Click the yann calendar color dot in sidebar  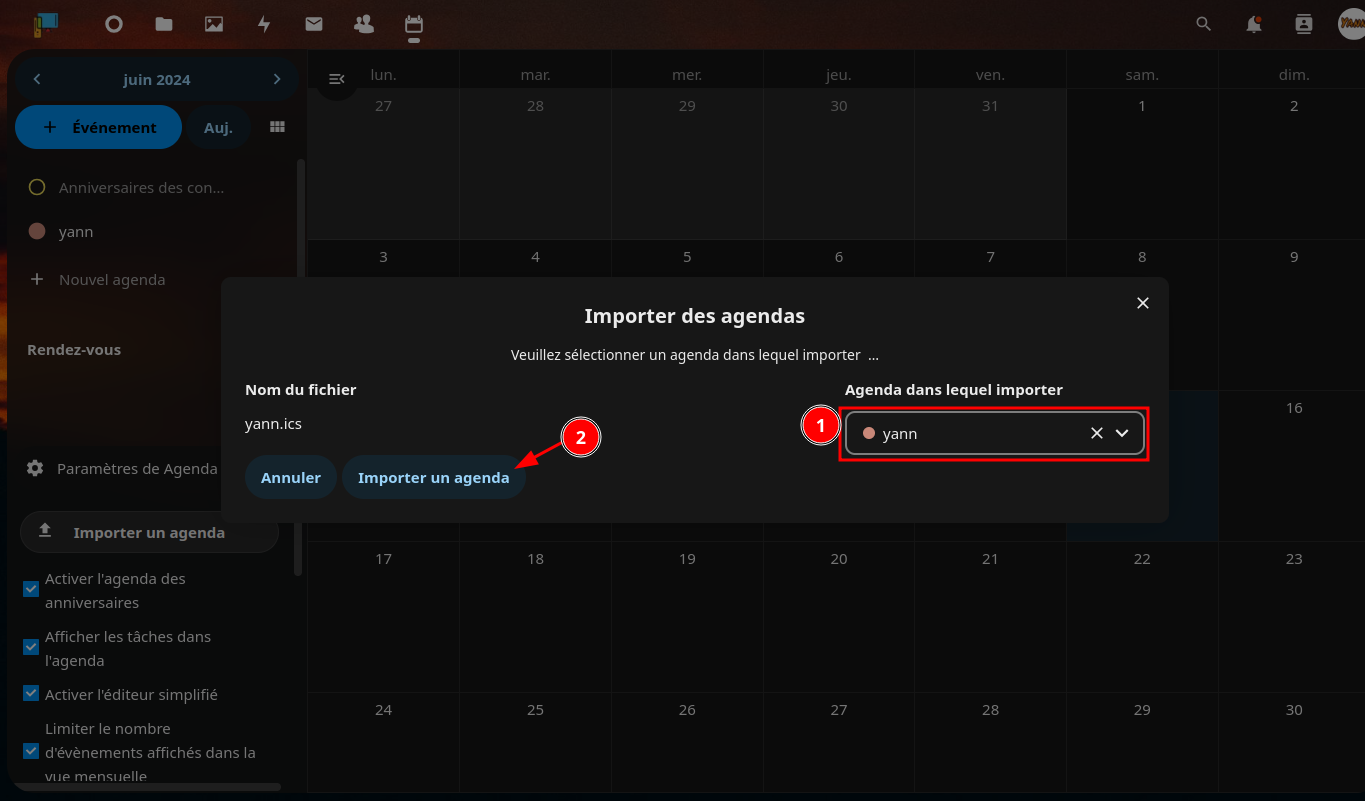coord(37,231)
